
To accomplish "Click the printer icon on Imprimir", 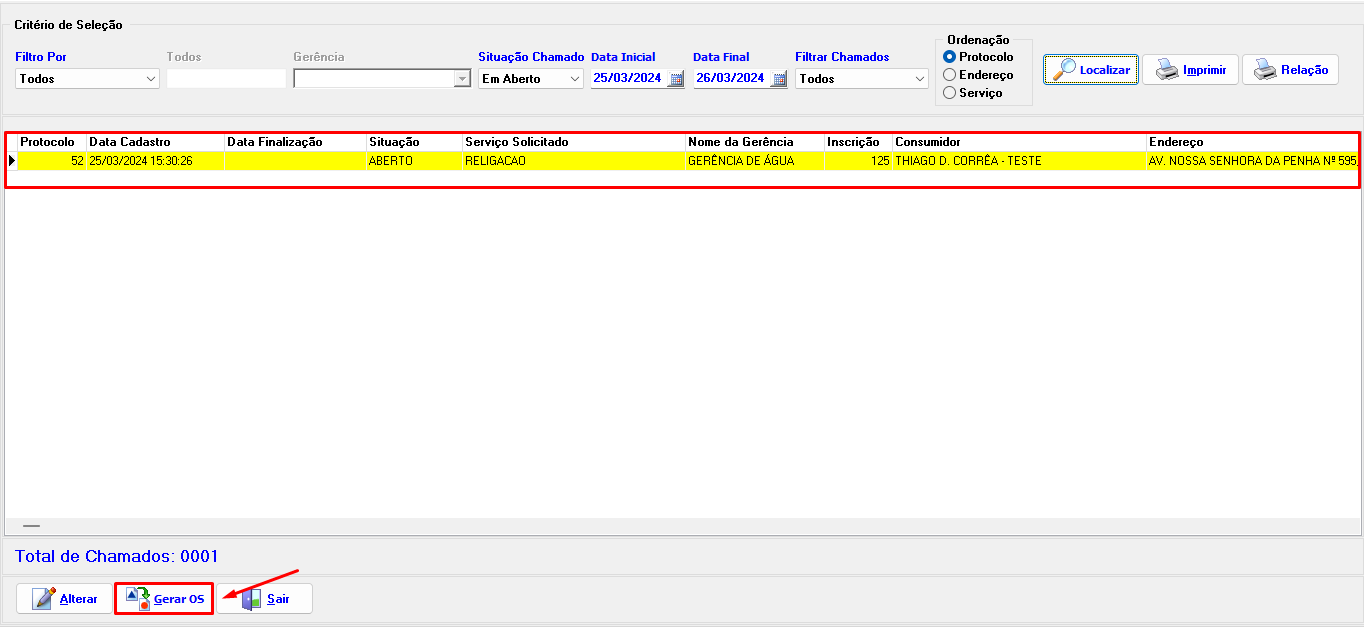I will tap(1166, 70).
